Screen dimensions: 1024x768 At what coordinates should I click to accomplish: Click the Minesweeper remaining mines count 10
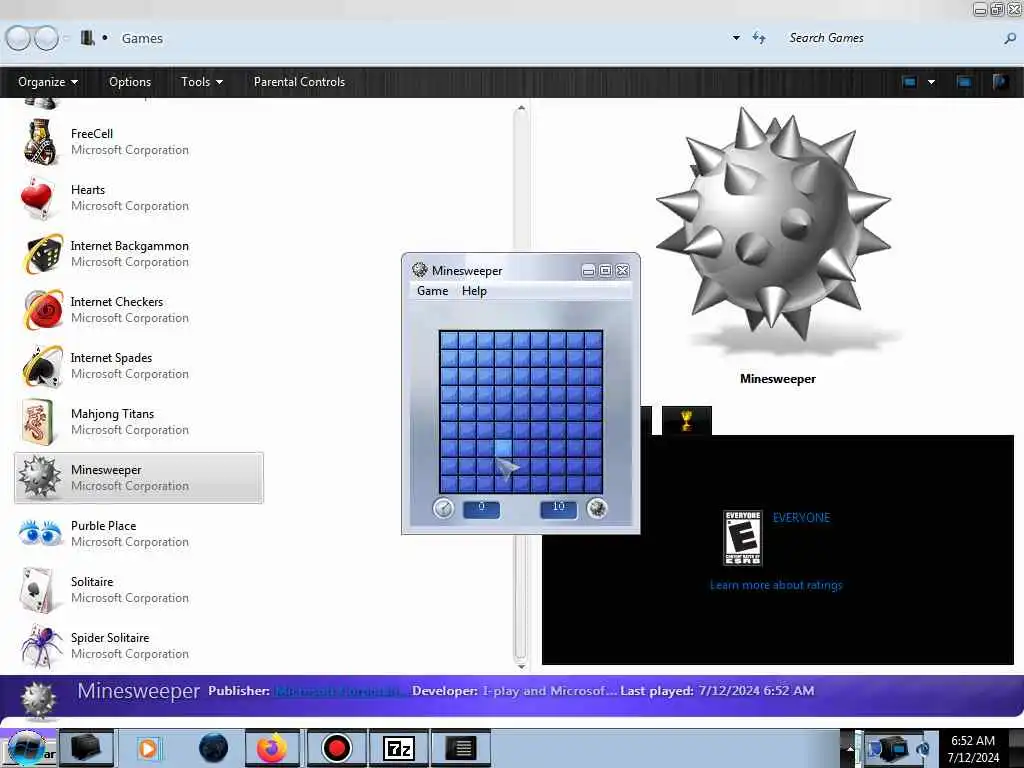click(558, 509)
